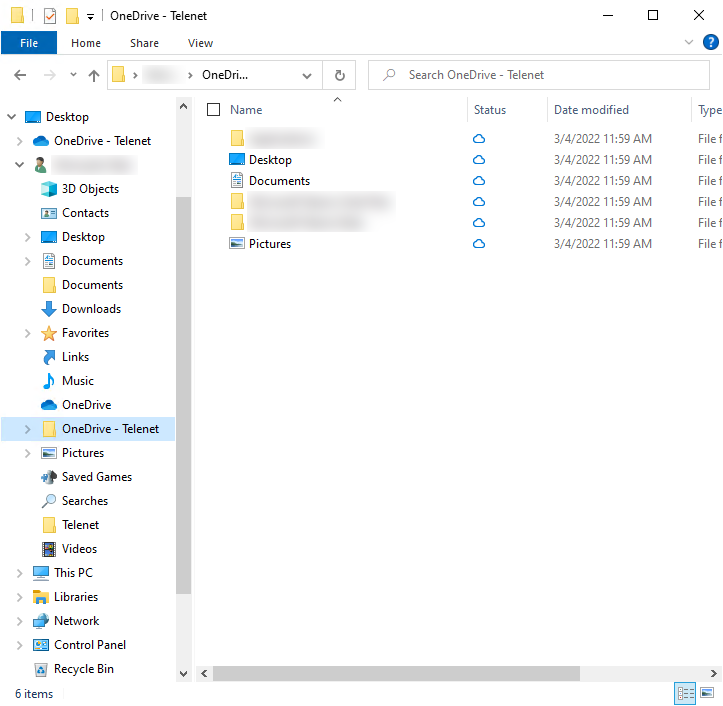Select 3D Objects in navigation pane
The width and height of the screenshot is (723, 706).
point(90,189)
